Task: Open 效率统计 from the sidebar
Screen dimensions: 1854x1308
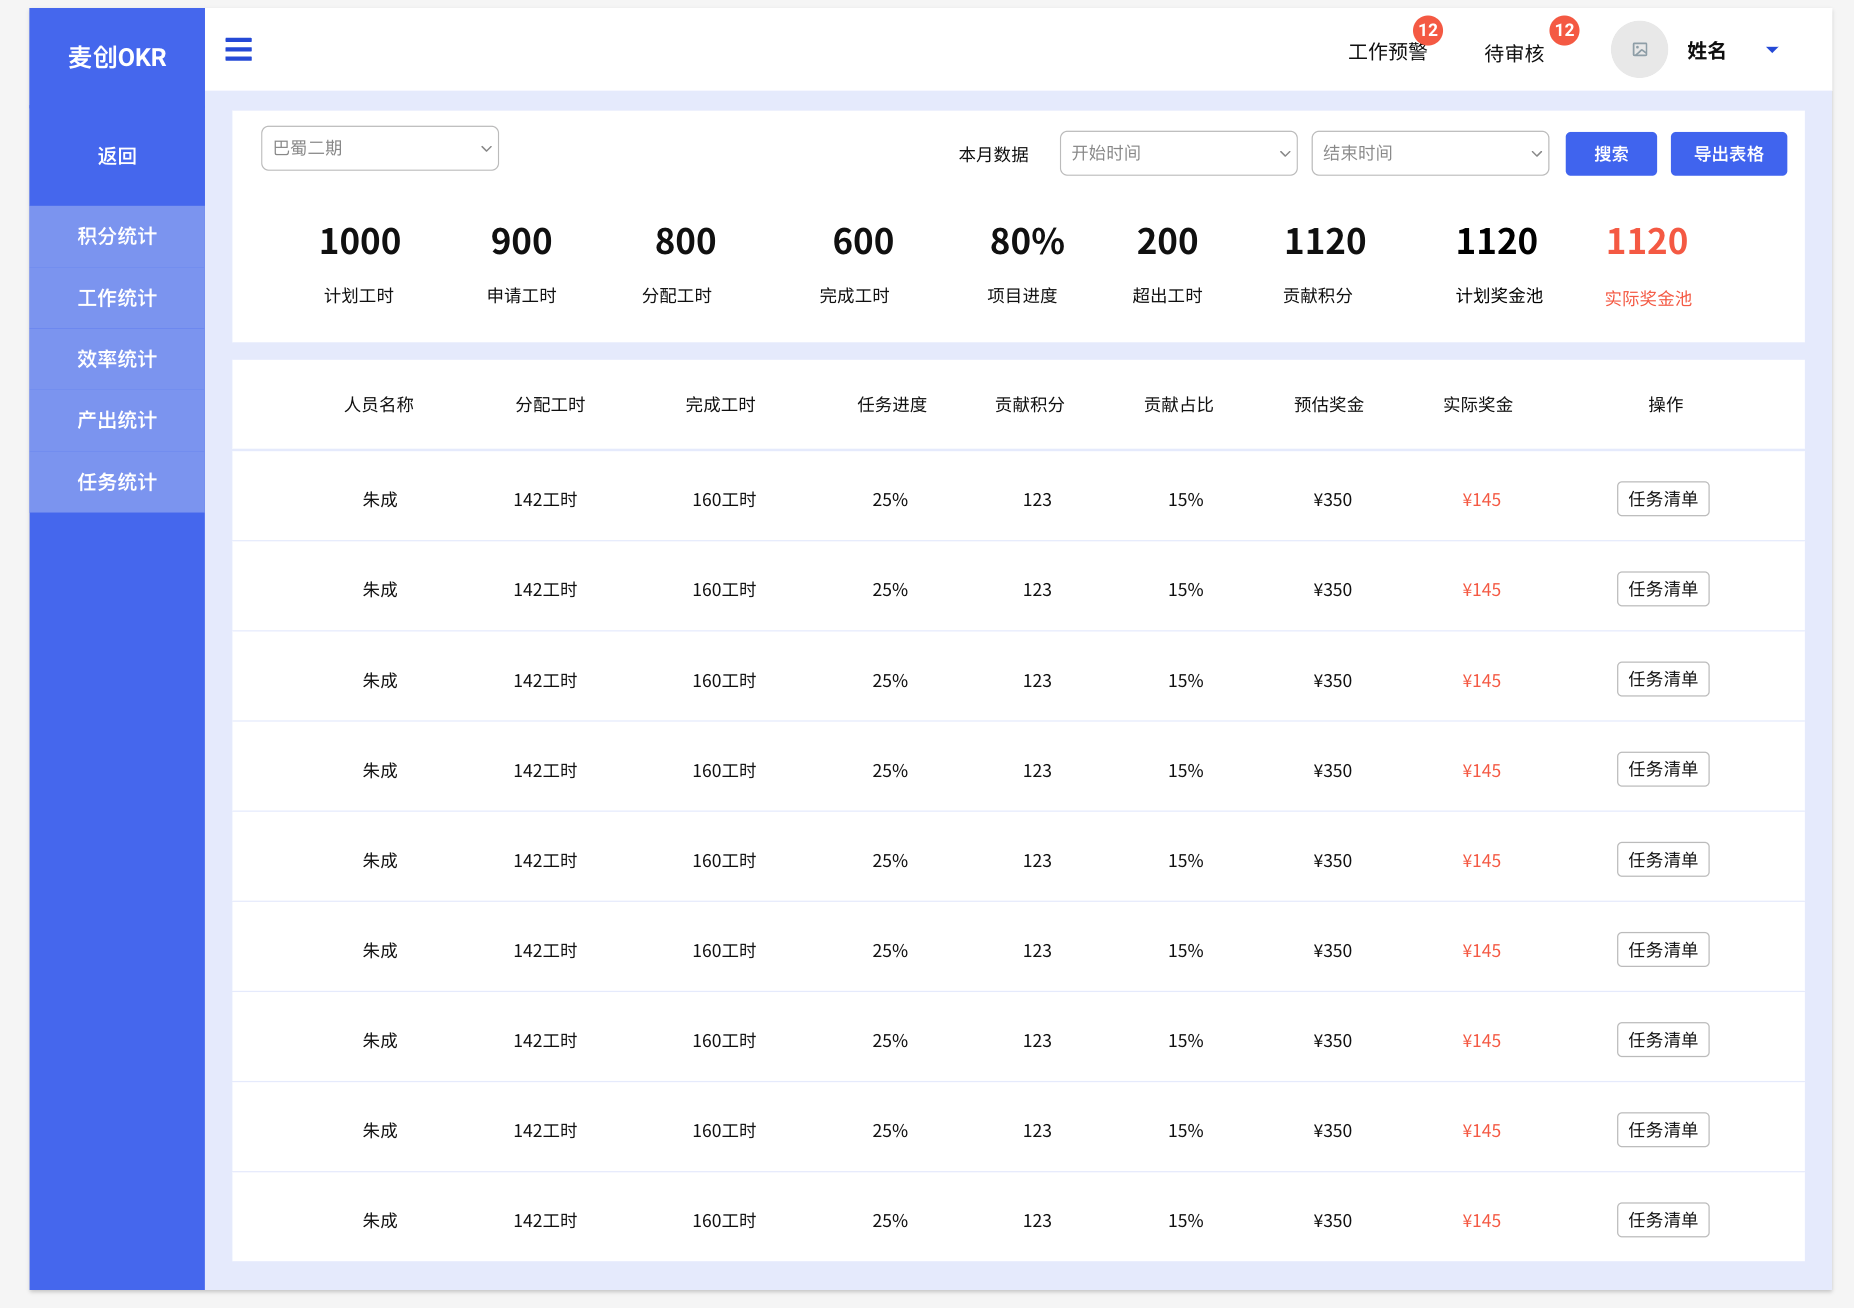Action: tap(117, 359)
